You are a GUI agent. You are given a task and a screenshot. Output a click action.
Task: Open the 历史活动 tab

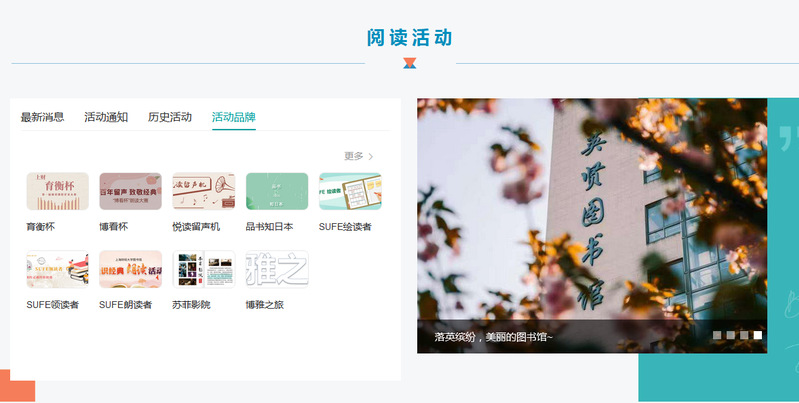coord(170,117)
